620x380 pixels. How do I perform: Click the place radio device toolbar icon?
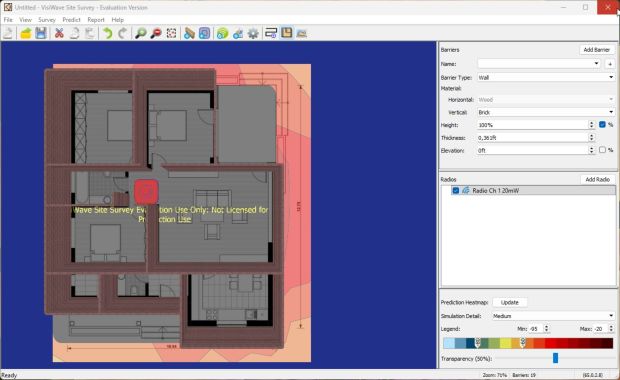238,33
